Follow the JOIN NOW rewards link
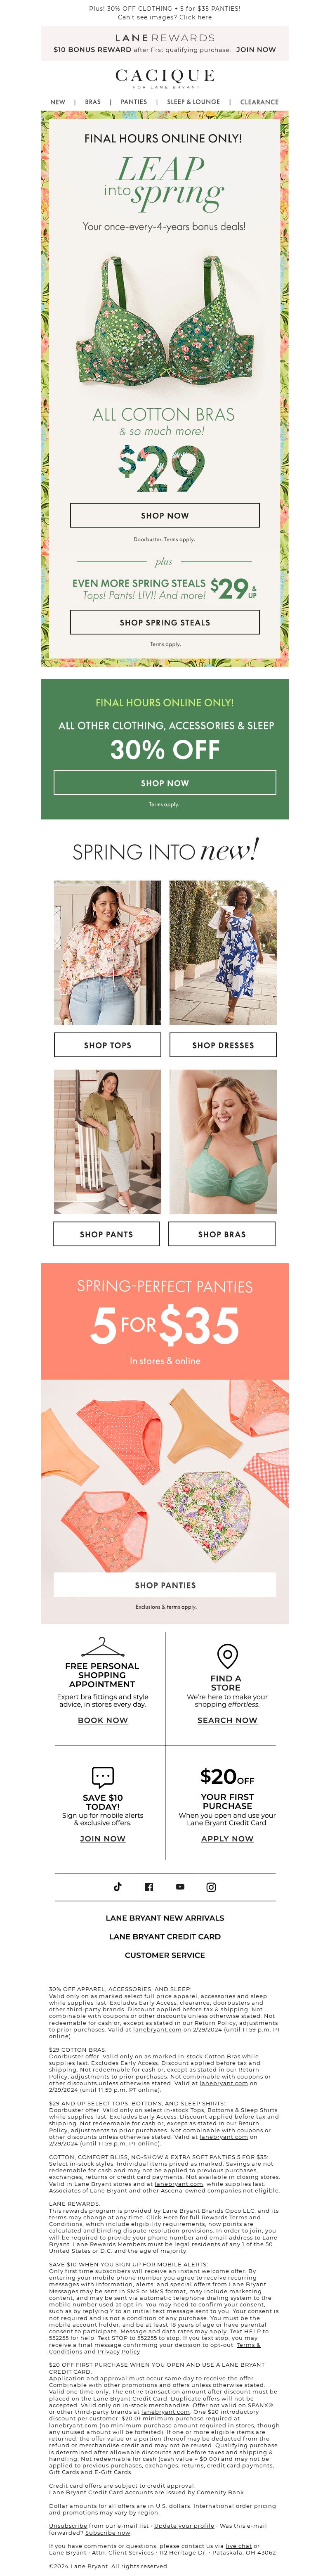The height and width of the screenshot is (2576, 330). pos(256,49)
